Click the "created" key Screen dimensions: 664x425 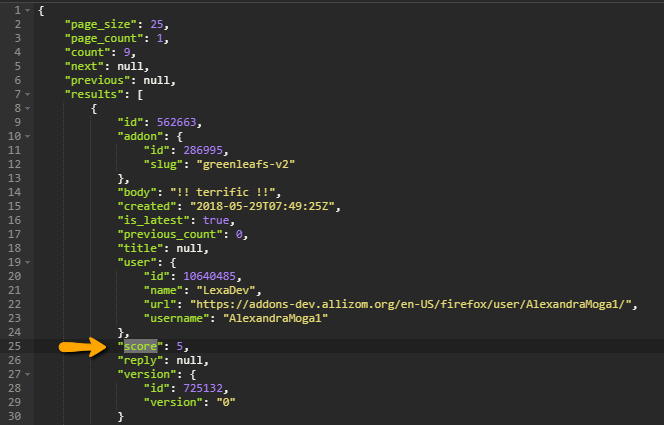[147, 206]
